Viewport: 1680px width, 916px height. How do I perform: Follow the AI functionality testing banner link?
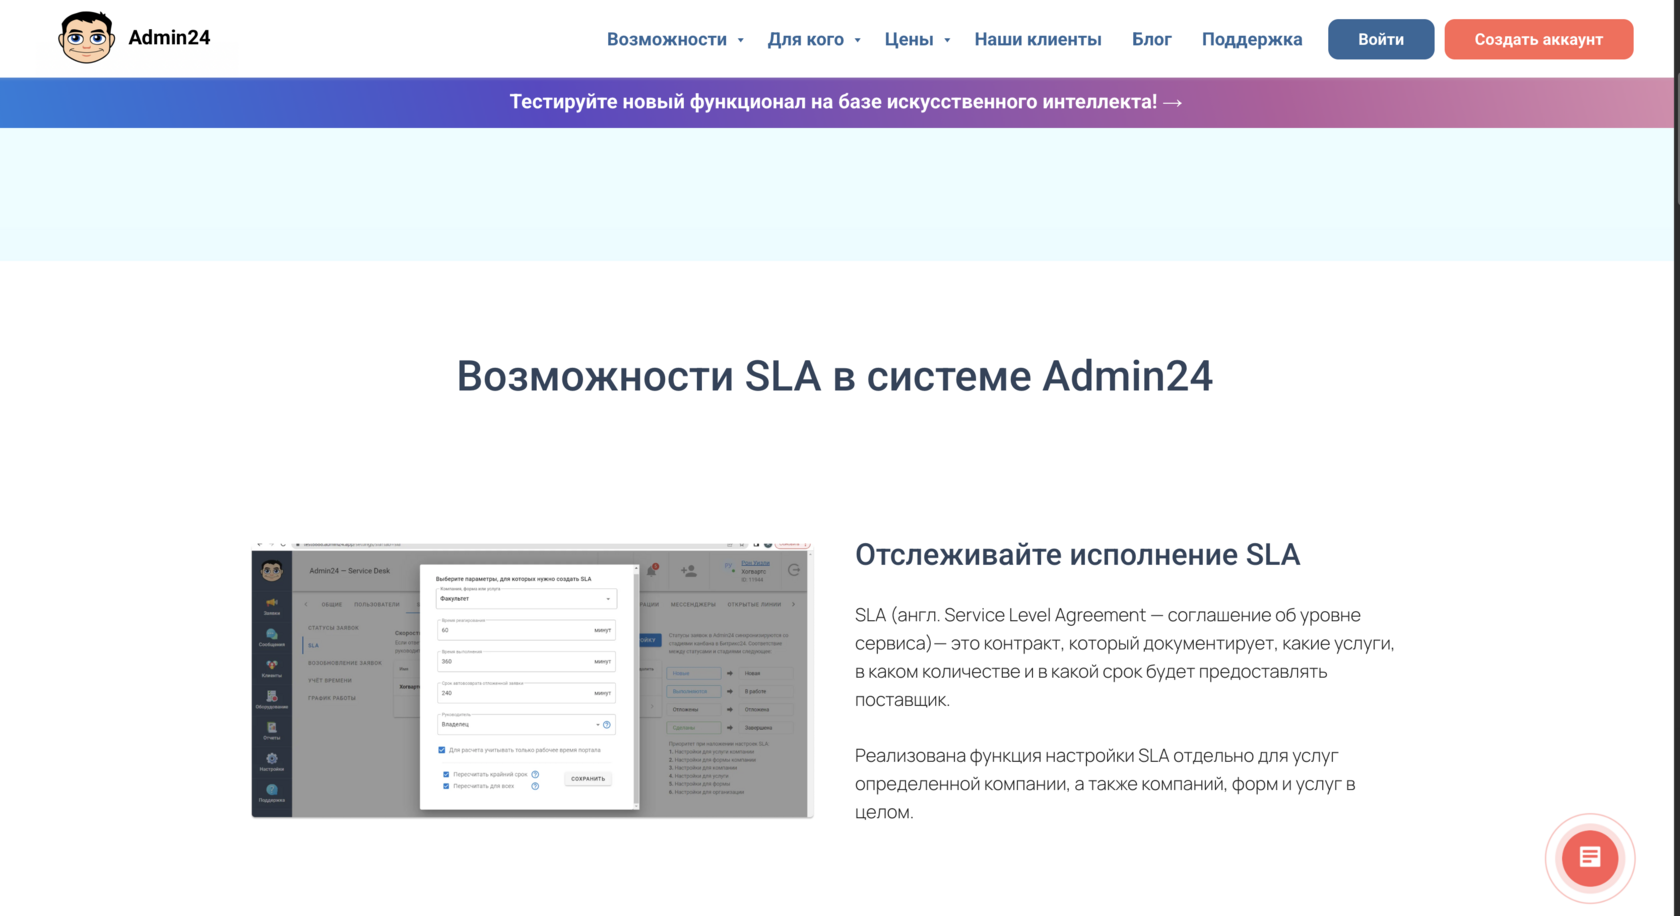[x=845, y=102]
